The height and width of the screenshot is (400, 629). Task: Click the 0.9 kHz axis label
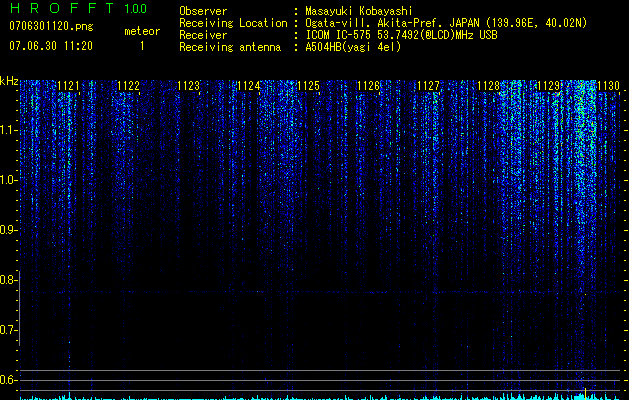[8, 230]
